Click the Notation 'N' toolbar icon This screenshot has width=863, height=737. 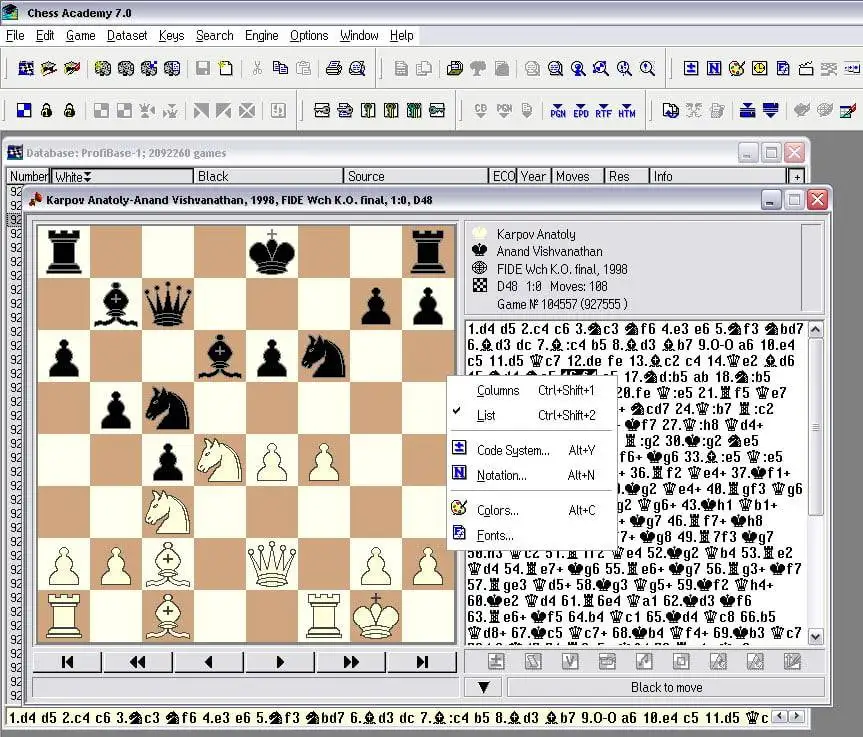click(714, 68)
